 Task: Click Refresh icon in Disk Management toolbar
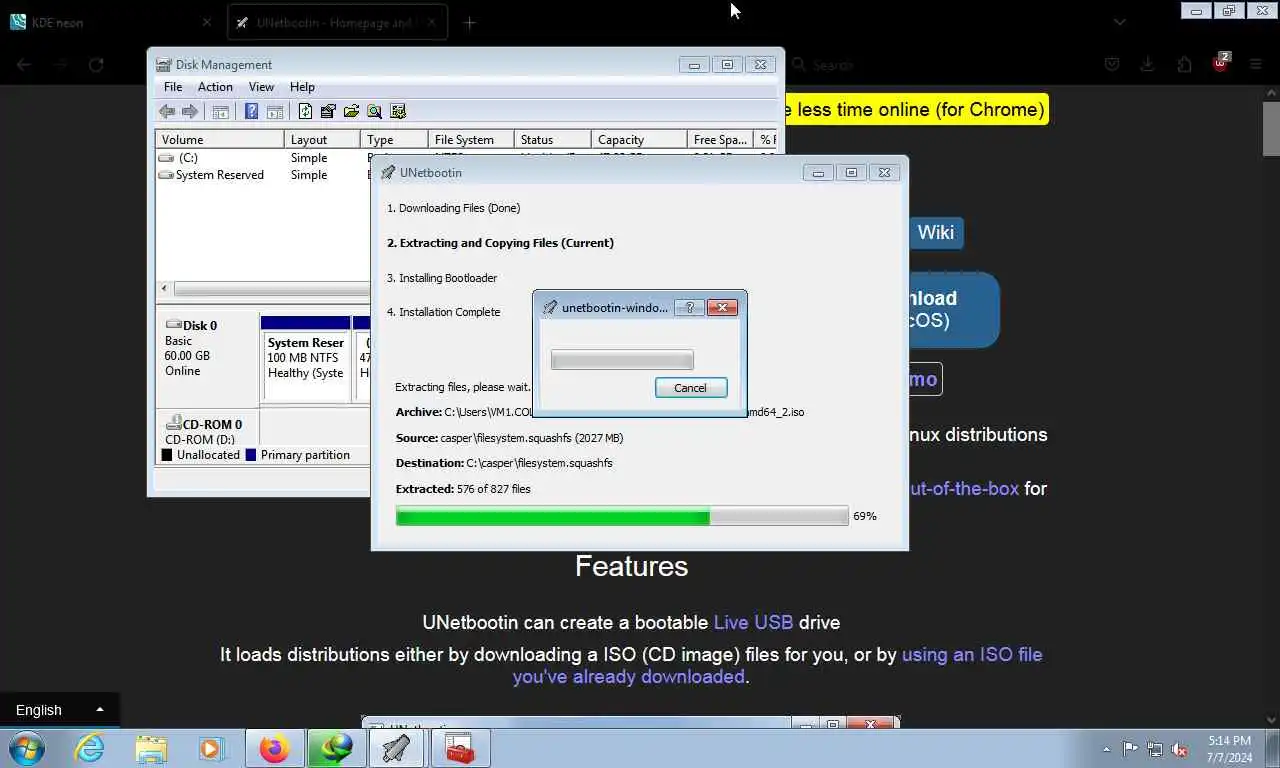coord(305,111)
